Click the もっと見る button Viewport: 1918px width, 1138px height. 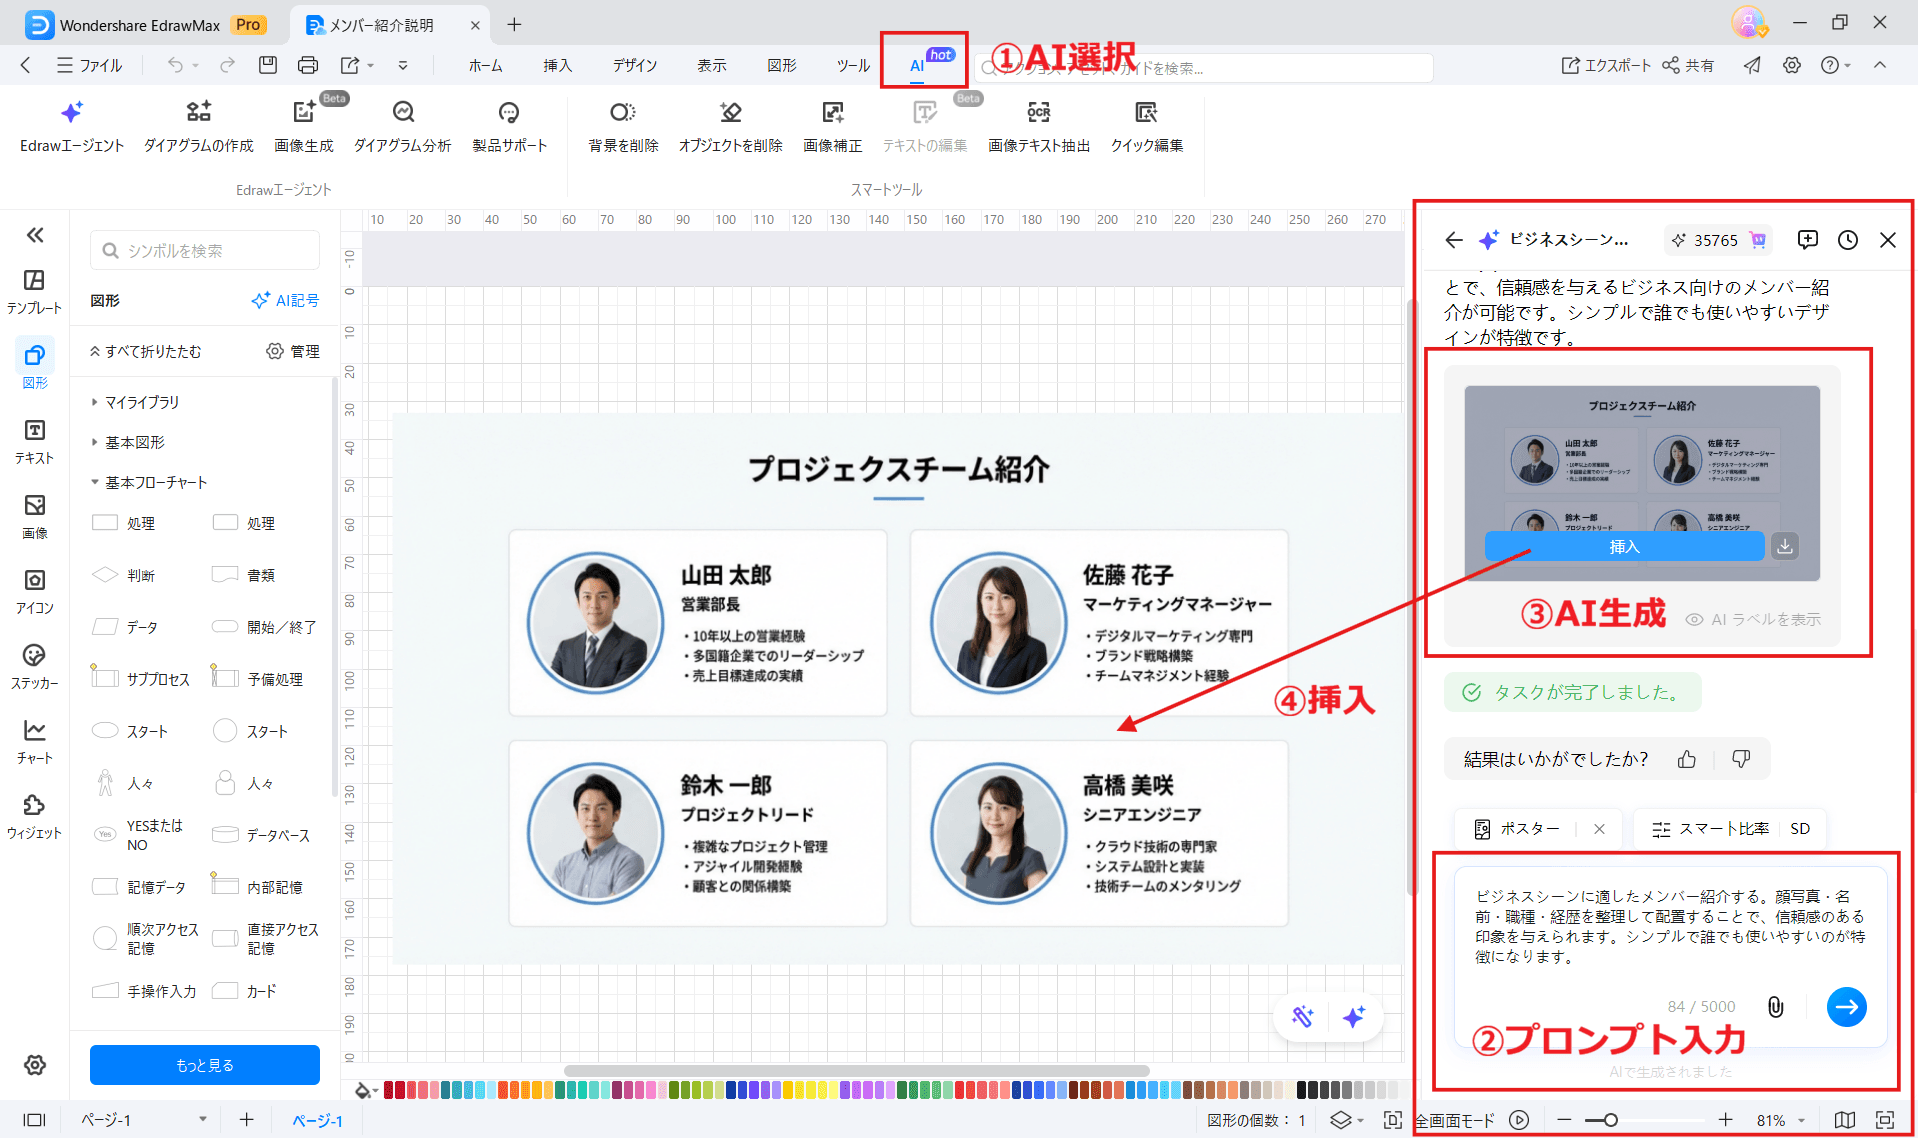(204, 1064)
